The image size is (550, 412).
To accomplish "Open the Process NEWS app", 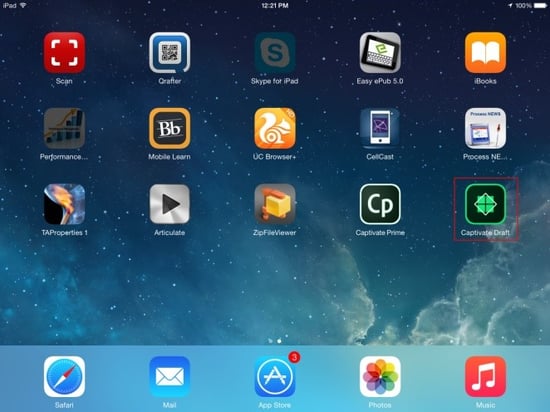I will 485,128.
